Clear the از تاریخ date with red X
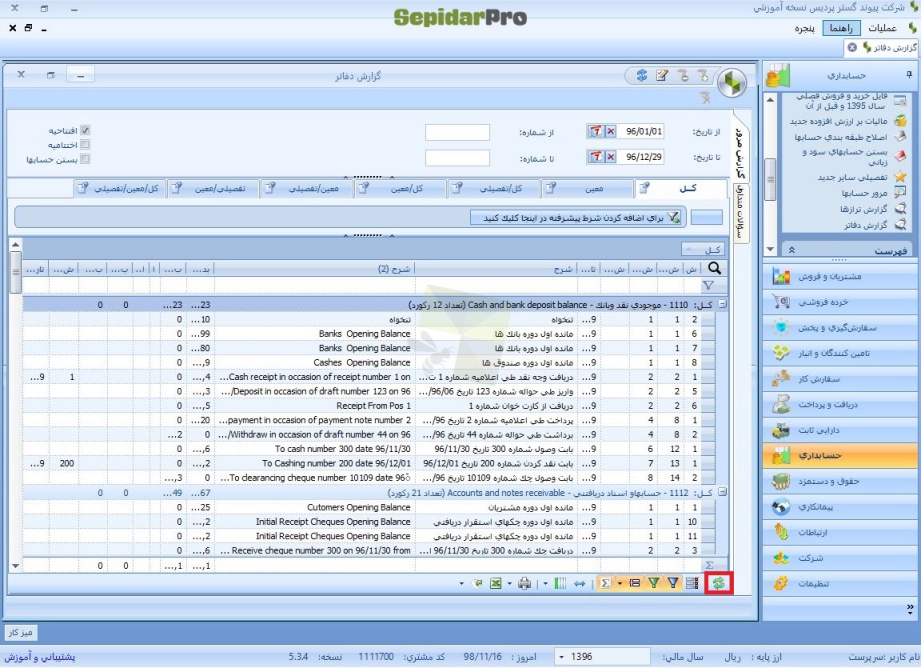The image size is (921, 668). [610, 131]
